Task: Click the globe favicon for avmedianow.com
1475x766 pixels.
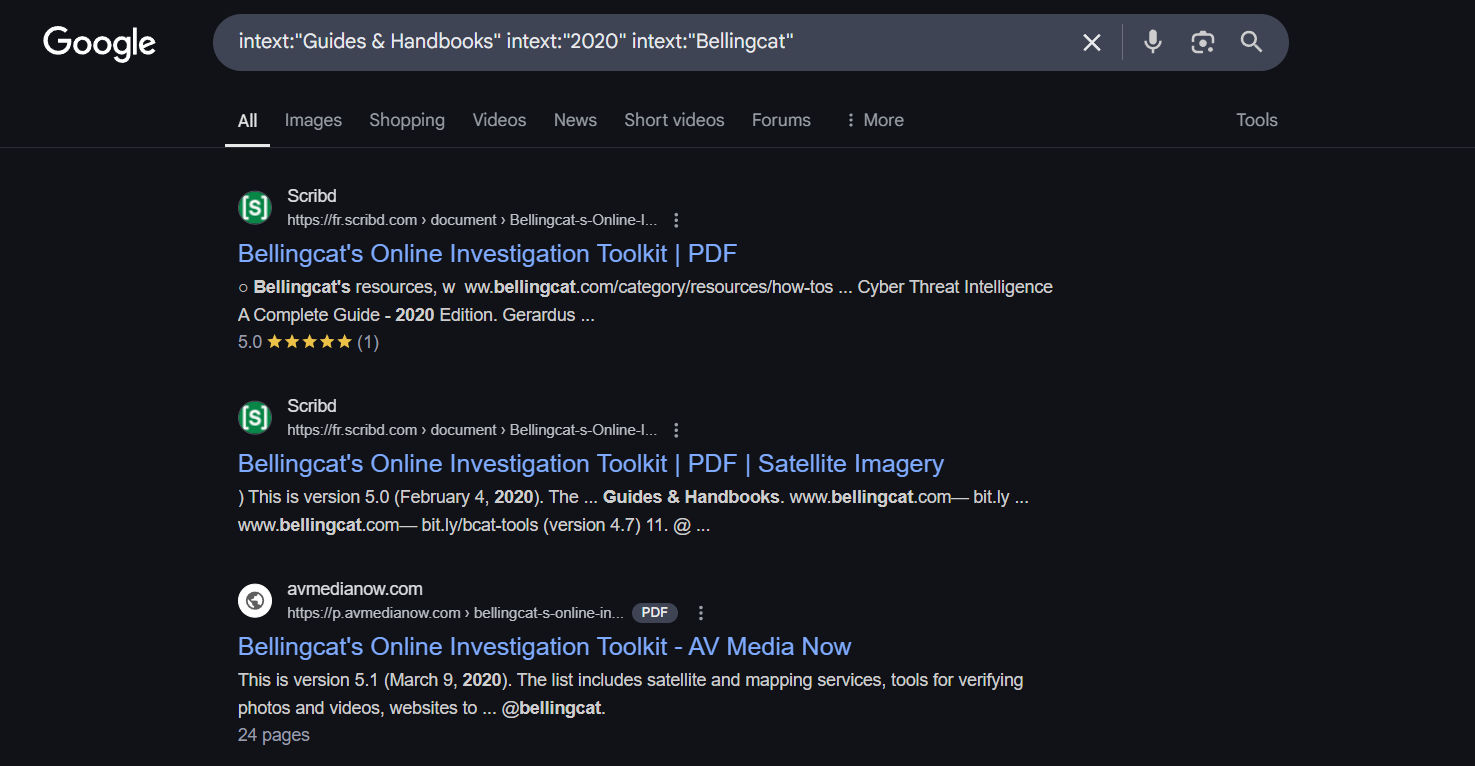Action: (x=255, y=600)
